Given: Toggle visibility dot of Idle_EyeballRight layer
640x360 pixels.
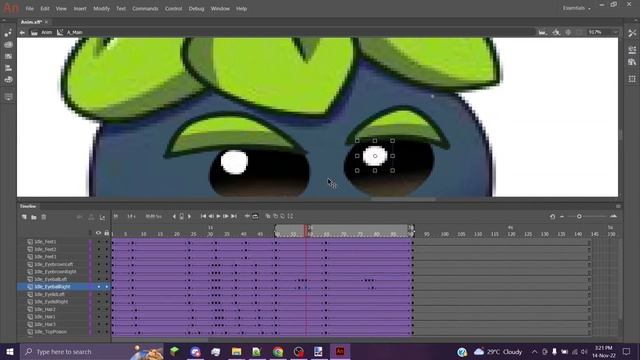Looking at the screenshot, I should point(98,287).
